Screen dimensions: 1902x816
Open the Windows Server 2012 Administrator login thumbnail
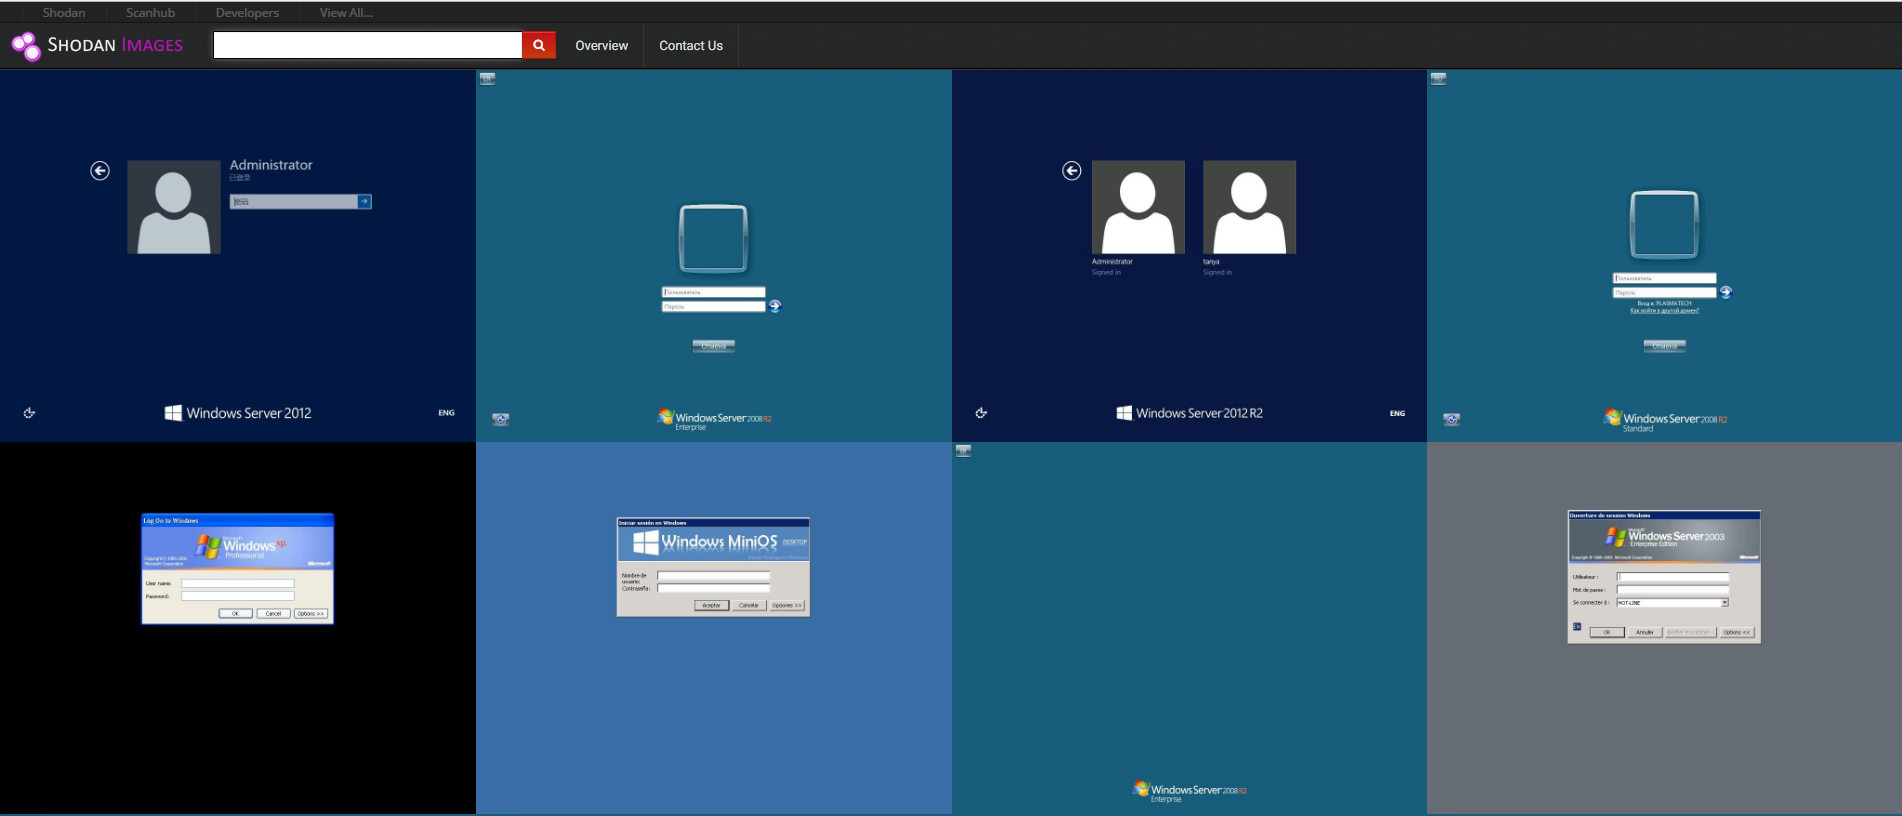click(x=238, y=255)
